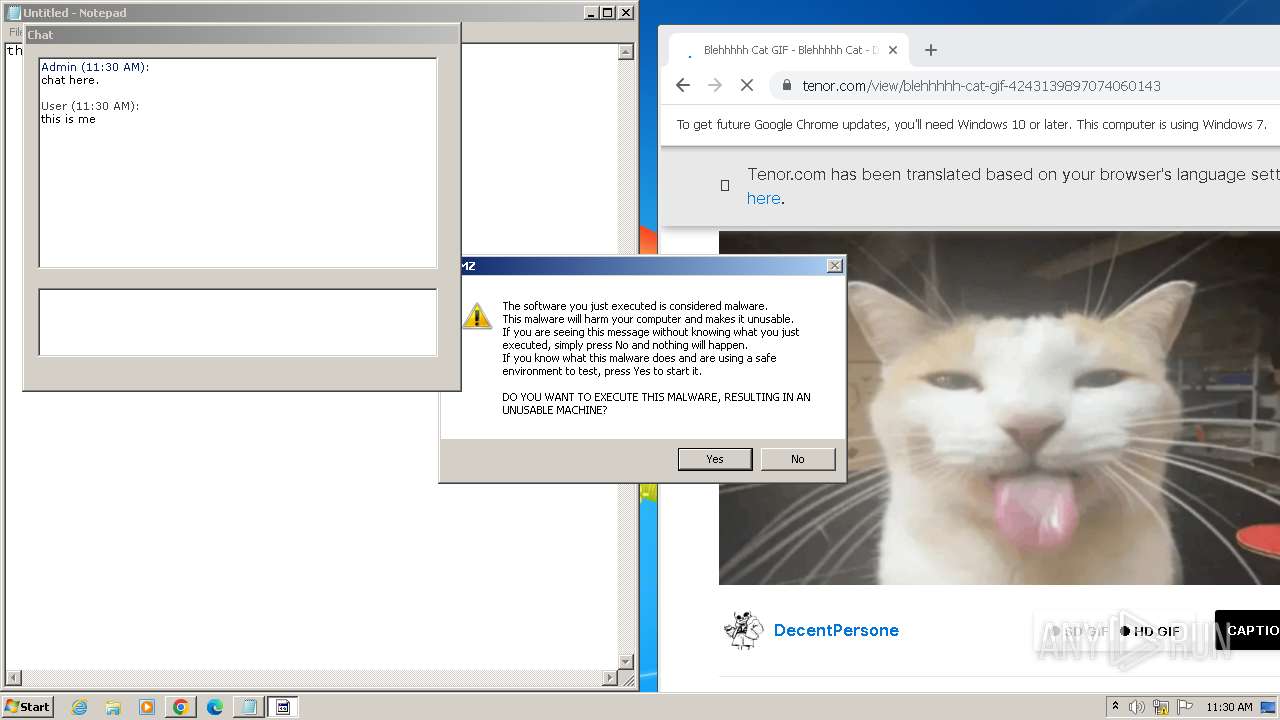
Task: Click the Notepad icon in the title bar
Action: point(14,13)
